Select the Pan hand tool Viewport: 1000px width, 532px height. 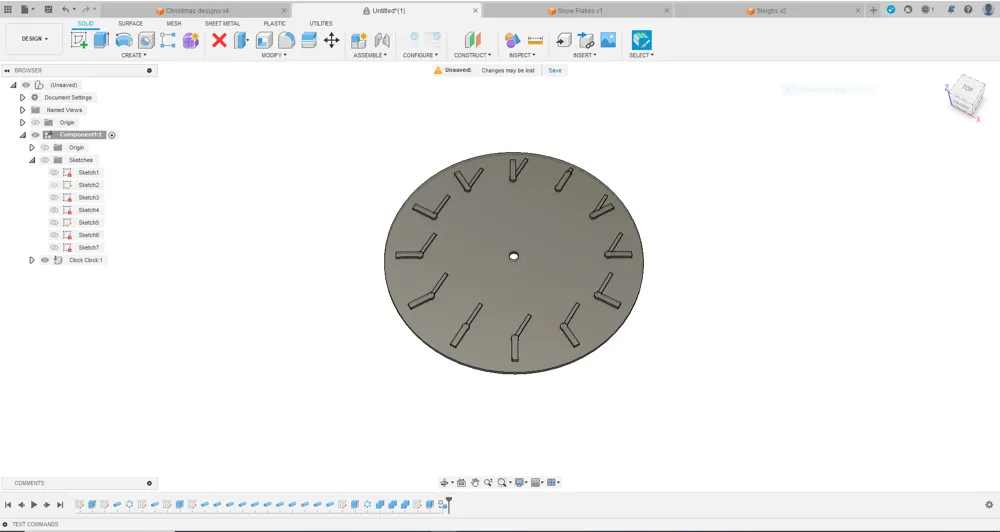tap(474, 483)
